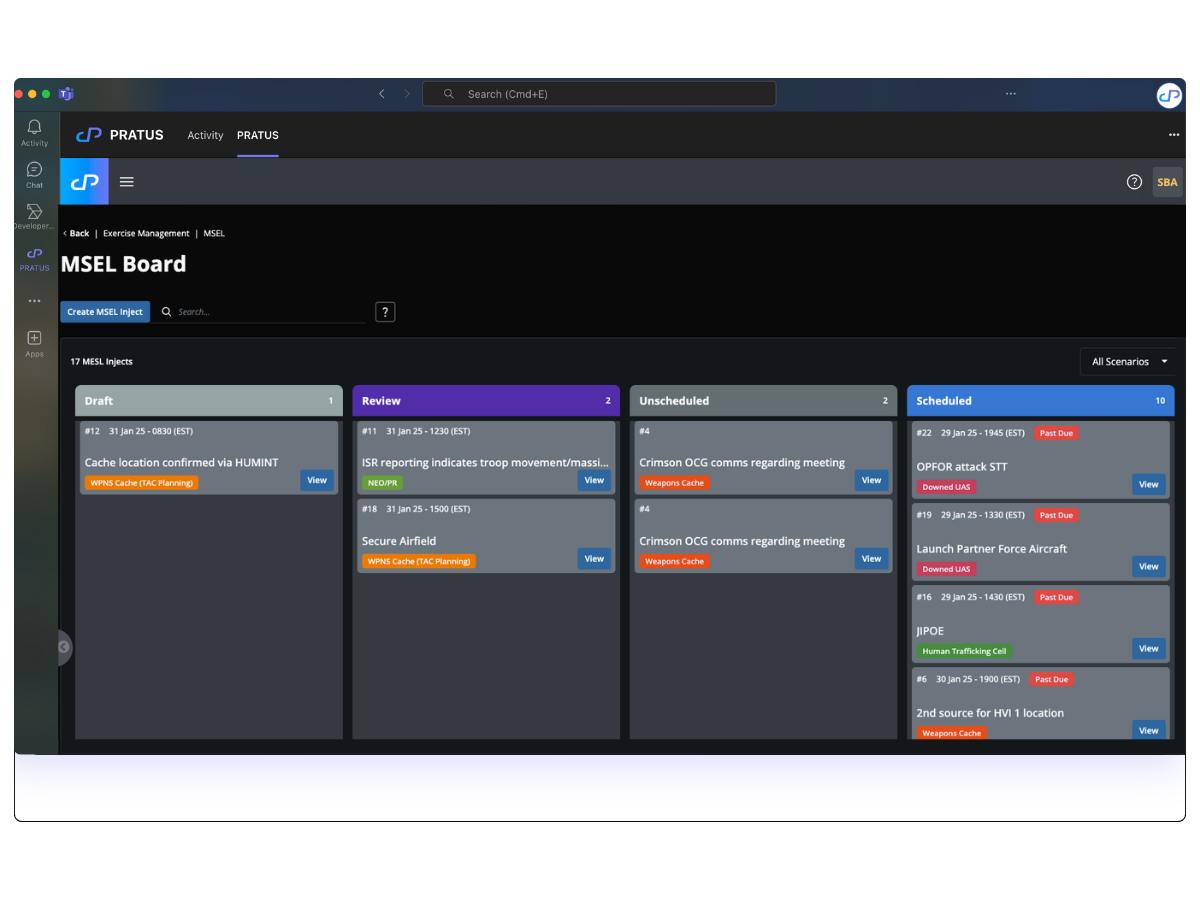Click the Apps plus icon in sidebar
Image resolution: width=1200 pixels, height=900 pixels.
[x=34, y=342]
